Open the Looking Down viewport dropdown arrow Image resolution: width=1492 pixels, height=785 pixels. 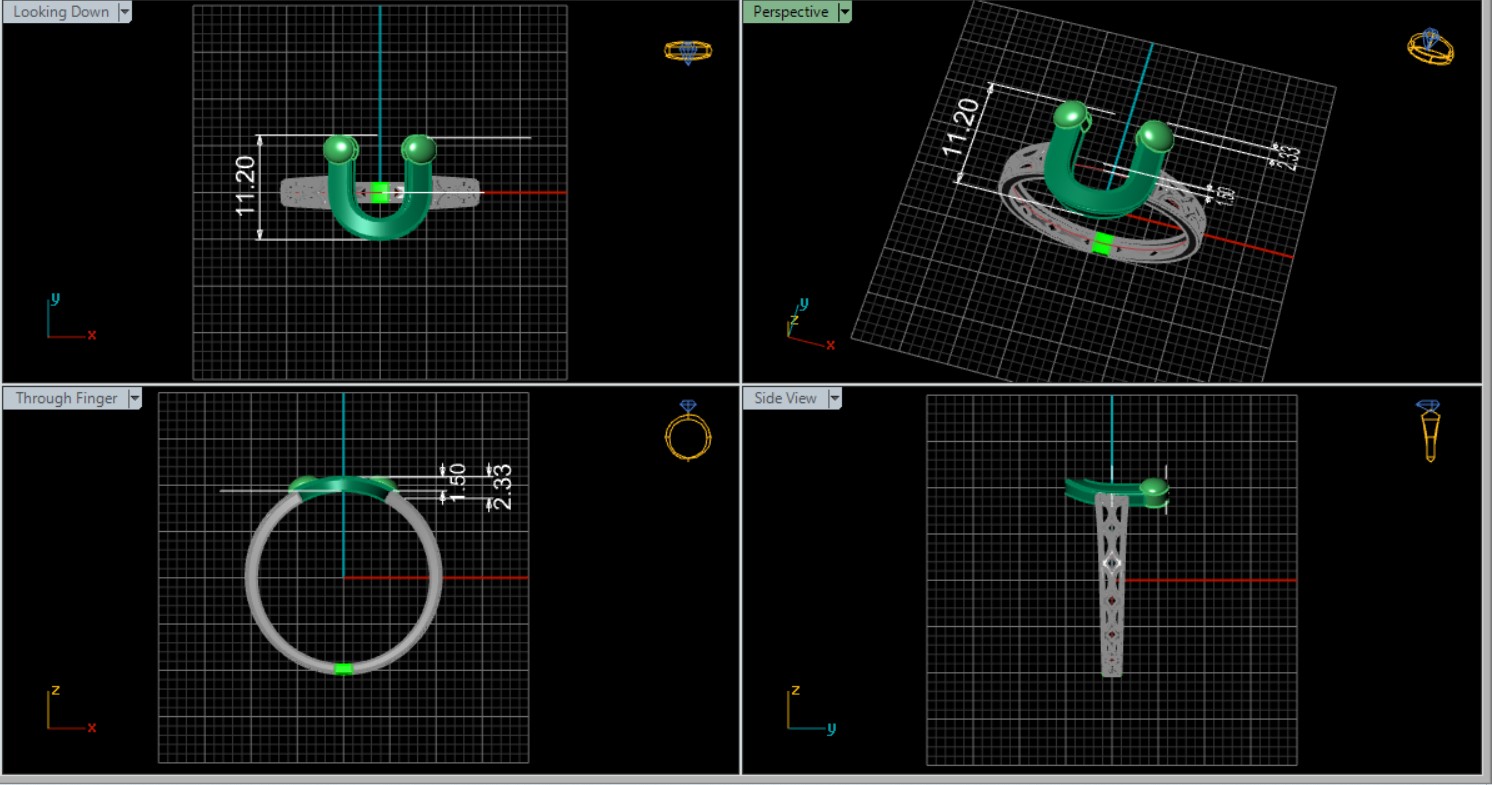[x=125, y=12]
